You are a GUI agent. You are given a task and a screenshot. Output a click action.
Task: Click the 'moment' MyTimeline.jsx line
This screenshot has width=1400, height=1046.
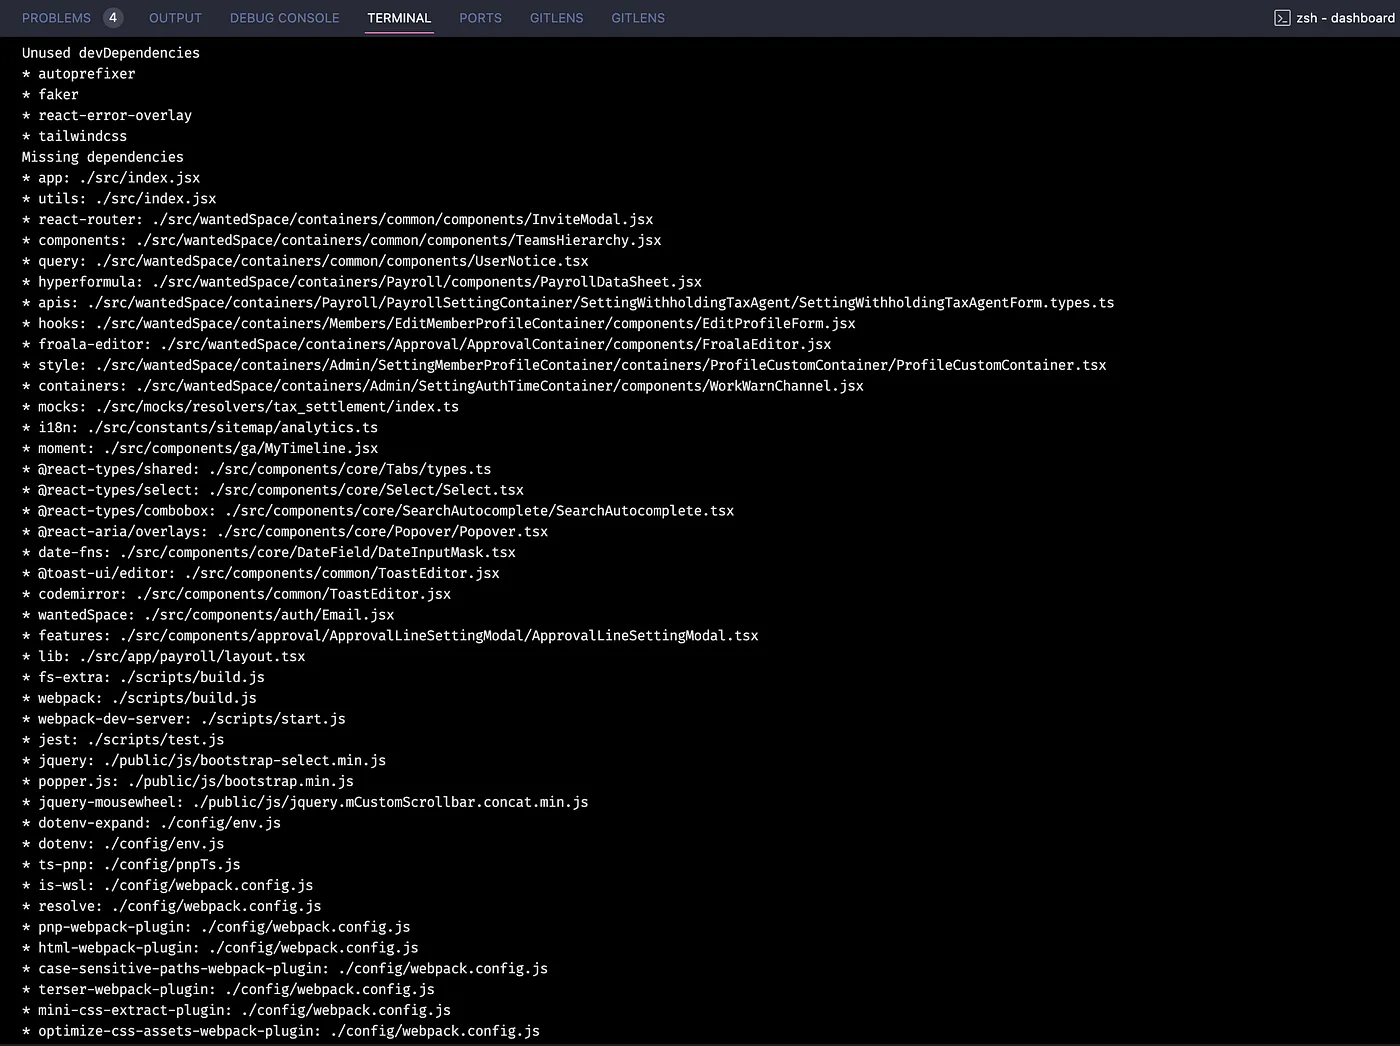(200, 449)
